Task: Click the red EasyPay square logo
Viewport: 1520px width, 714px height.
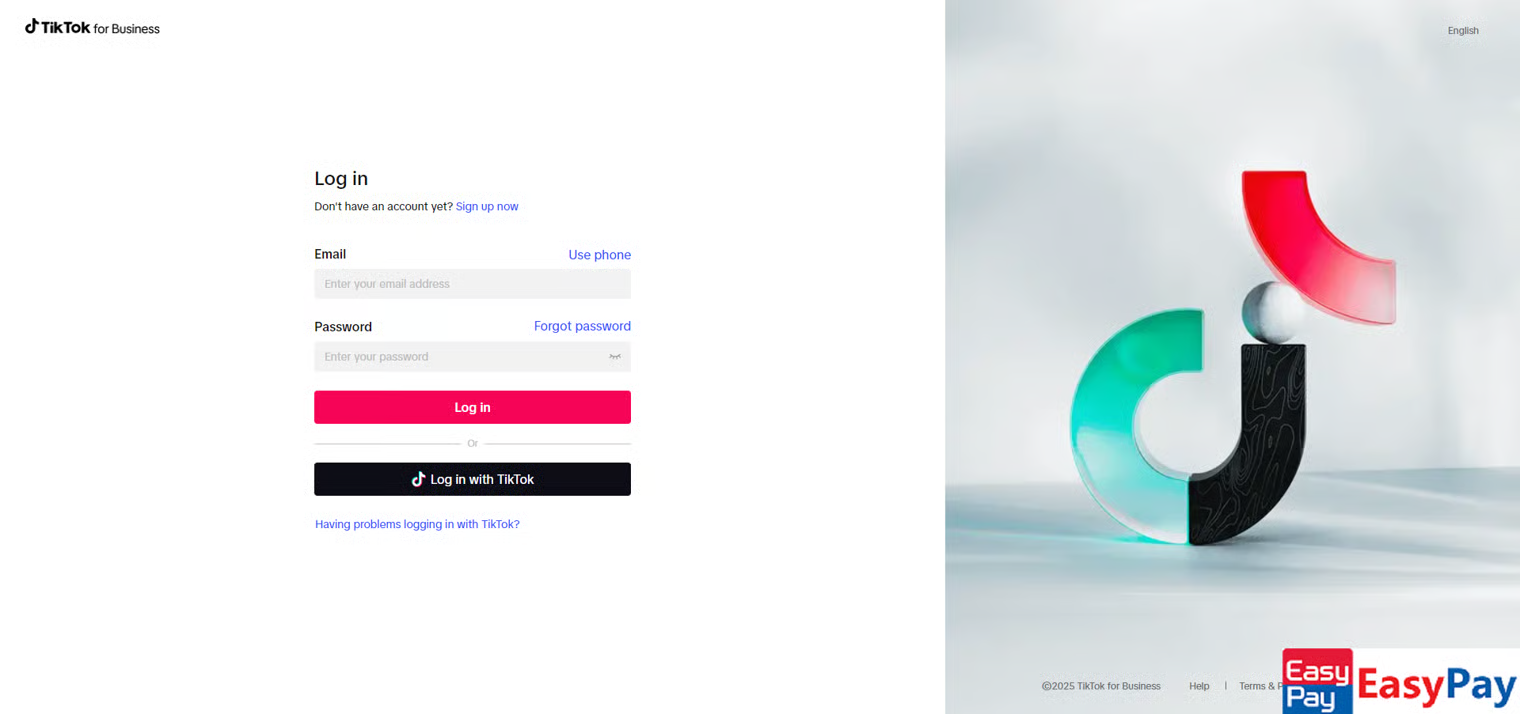Action: 1317,681
